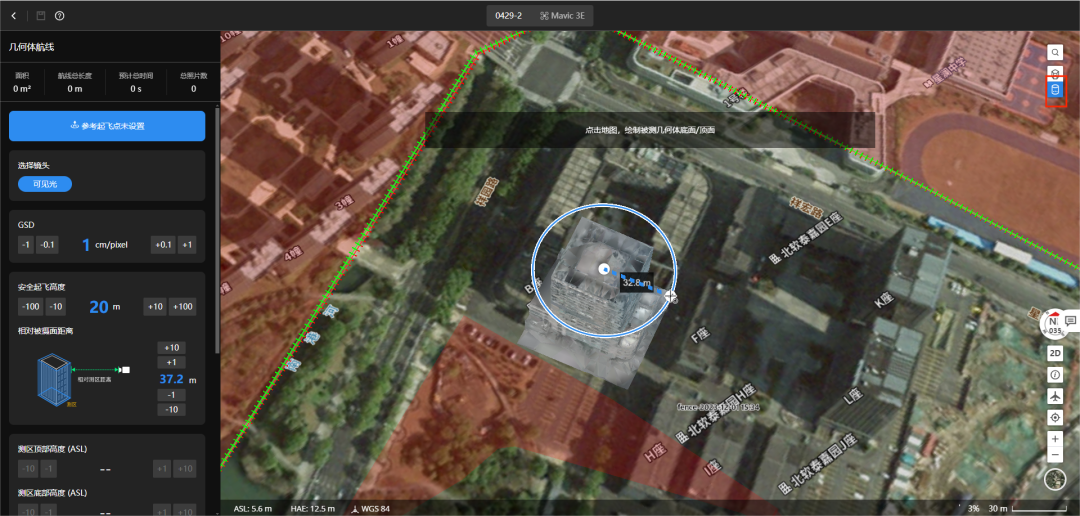
Task: Click the north compass indicator
Action: pos(1052,323)
